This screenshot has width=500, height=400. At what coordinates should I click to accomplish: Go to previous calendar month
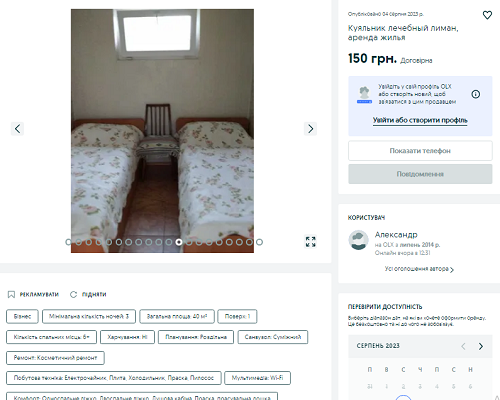tap(463, 346)
